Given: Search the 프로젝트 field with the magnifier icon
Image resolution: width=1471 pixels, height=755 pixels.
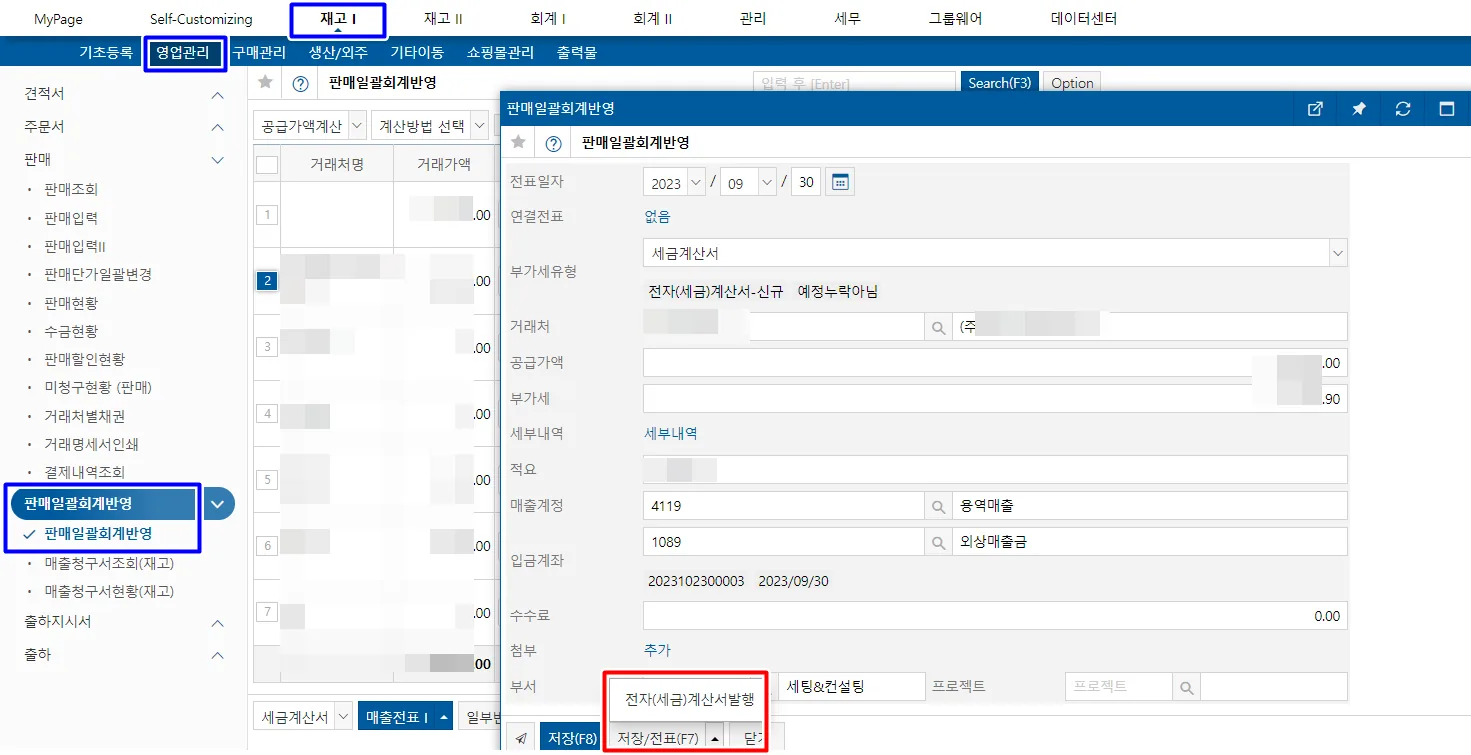Looking at the screenshot, I should (1185, 687).
